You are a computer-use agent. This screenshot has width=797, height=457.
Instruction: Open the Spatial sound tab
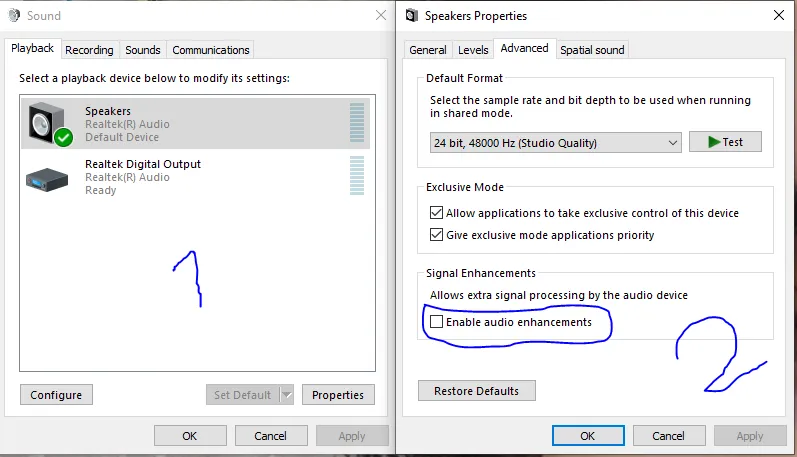point(592,50)
